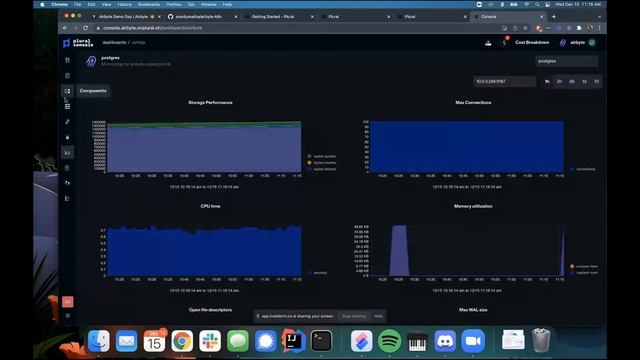Click the list icon at sidebar bottom
640x360 pixels.
pyautogui.click(x=67, y=198)
